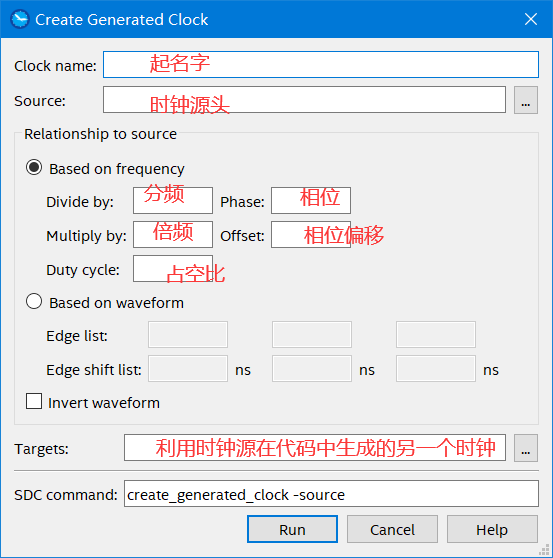Click the Multiply by field
The width and height of the screenshot is (553, 558).
click(173, 235)
